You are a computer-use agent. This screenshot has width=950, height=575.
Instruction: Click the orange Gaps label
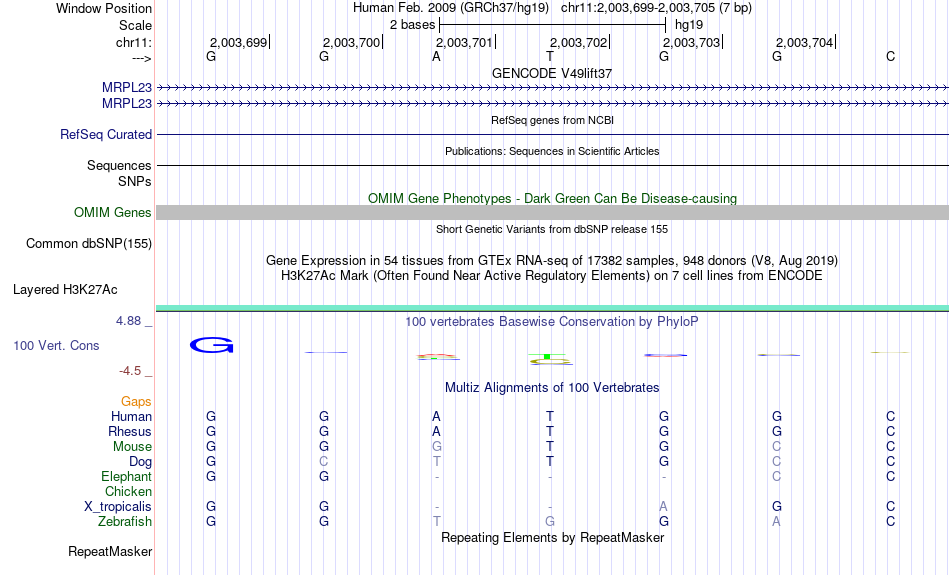click(x=136, y=401)
